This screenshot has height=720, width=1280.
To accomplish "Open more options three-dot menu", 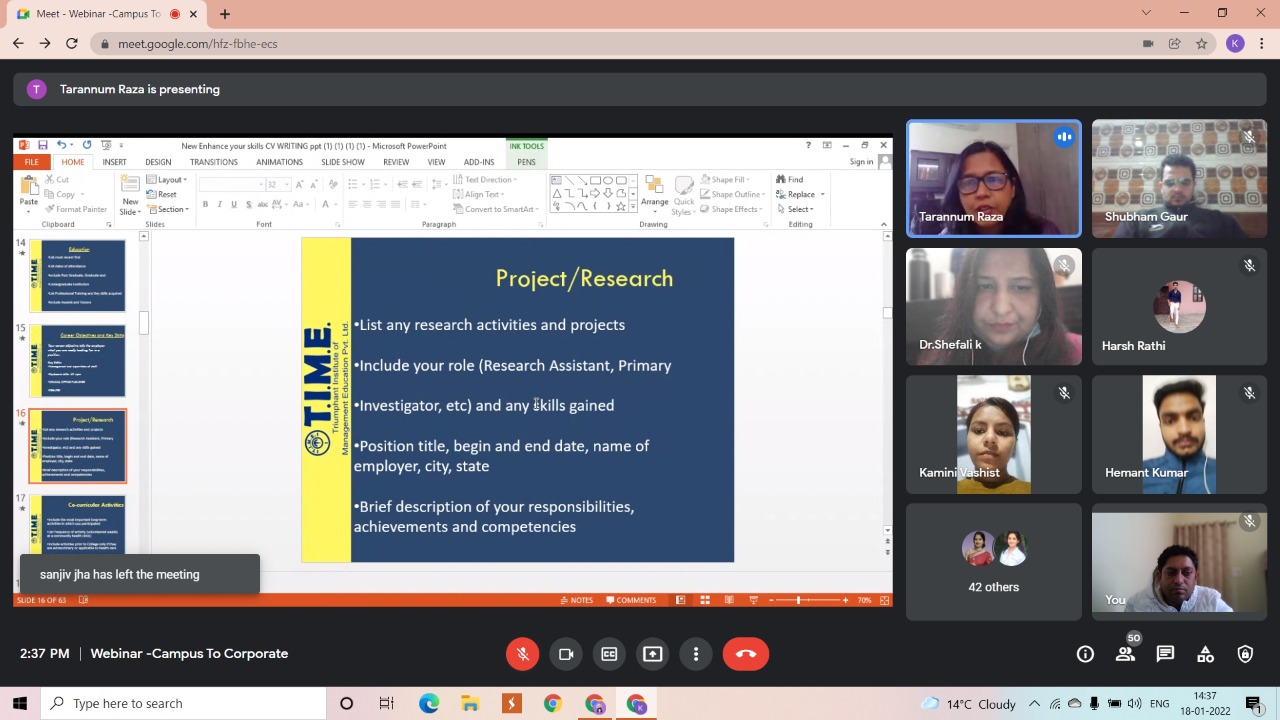I will click(696, 654).
